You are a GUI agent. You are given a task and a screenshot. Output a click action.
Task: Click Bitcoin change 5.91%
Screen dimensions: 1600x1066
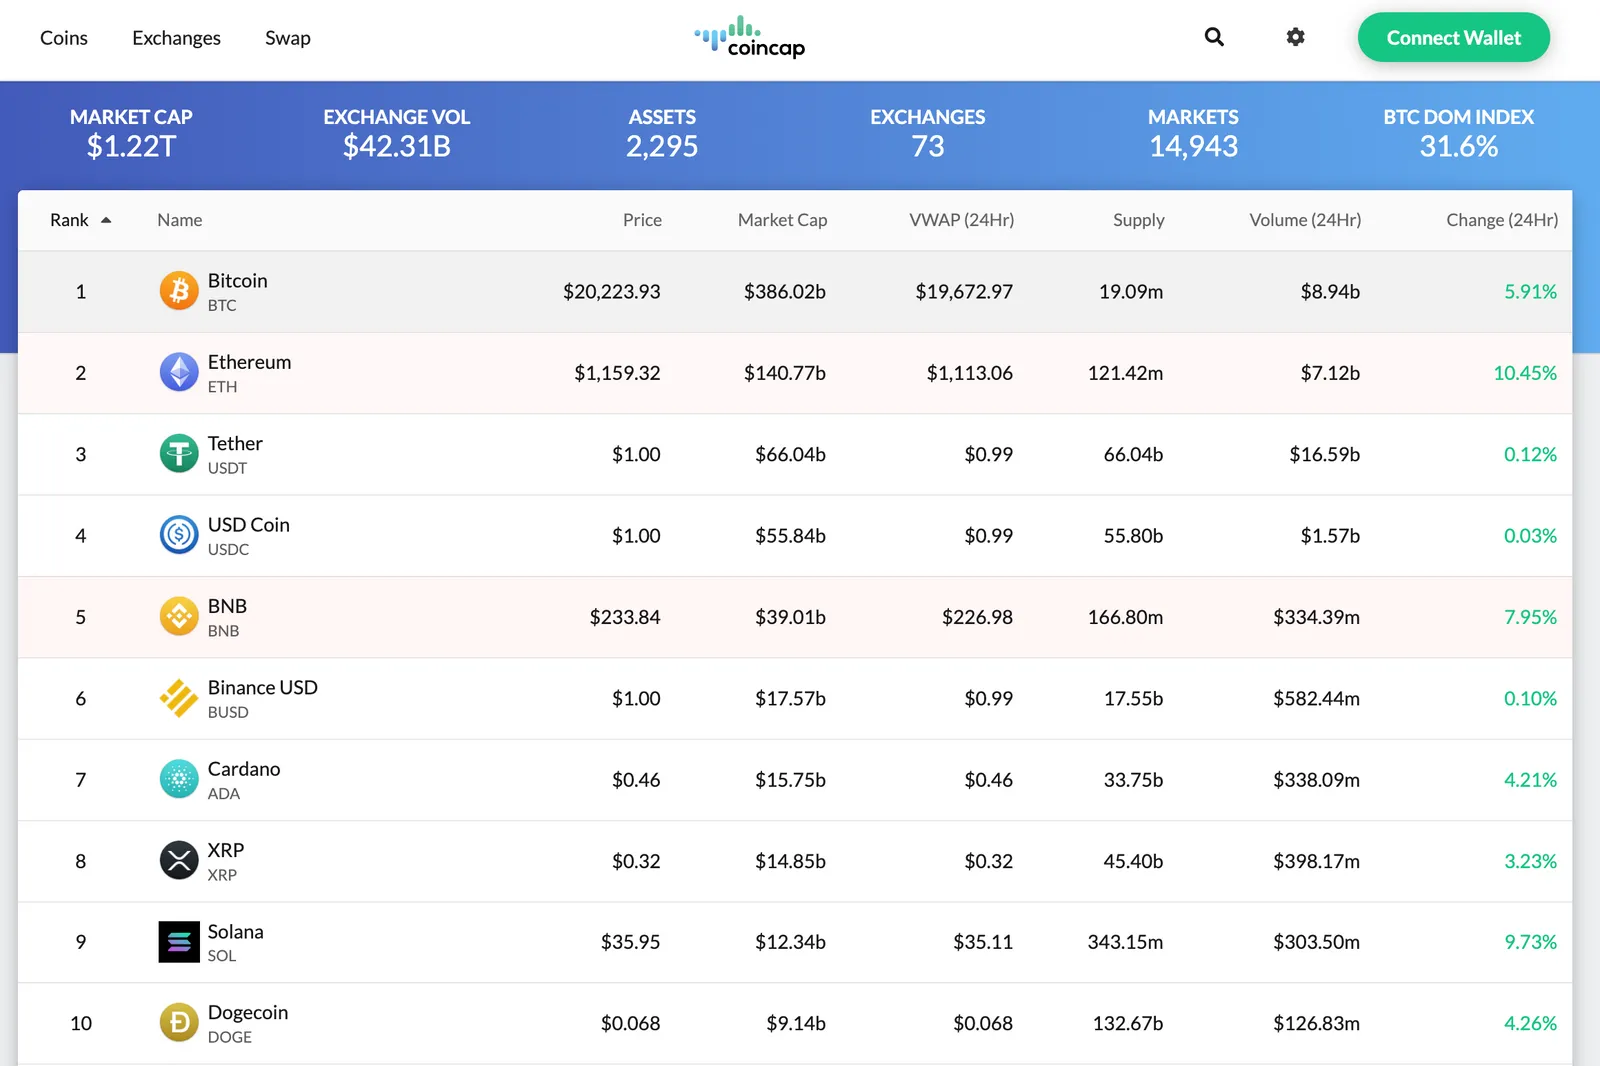coord(1530,292)
